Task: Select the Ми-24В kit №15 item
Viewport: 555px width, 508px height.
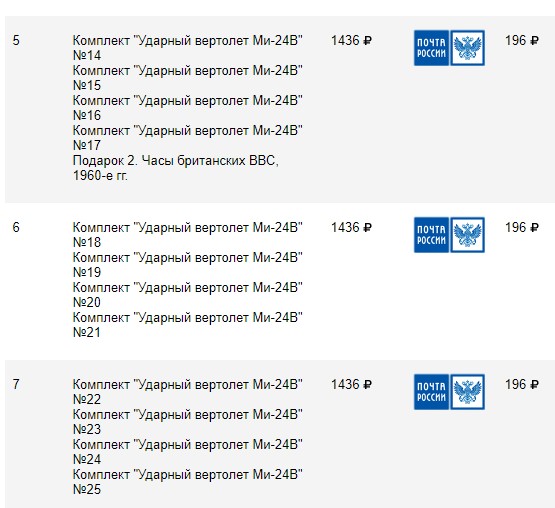Action: coord(188,78)
